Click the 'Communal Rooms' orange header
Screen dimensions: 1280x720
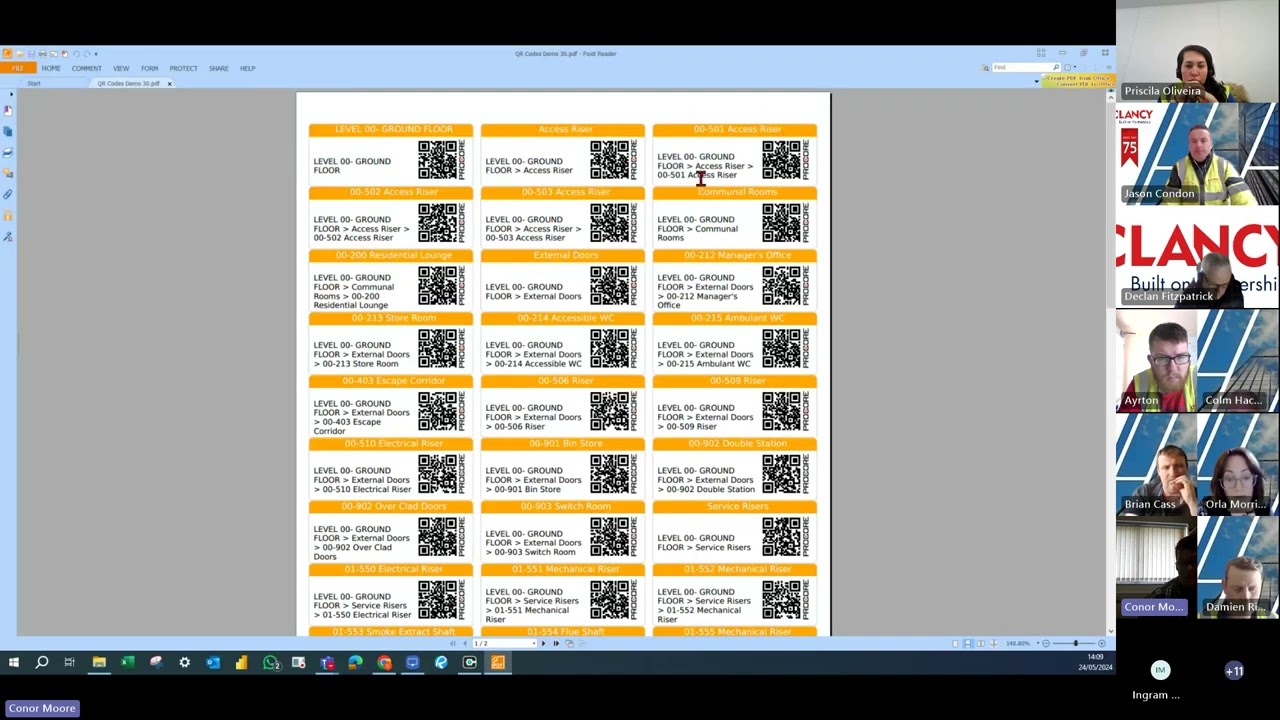tap(737, 192)
